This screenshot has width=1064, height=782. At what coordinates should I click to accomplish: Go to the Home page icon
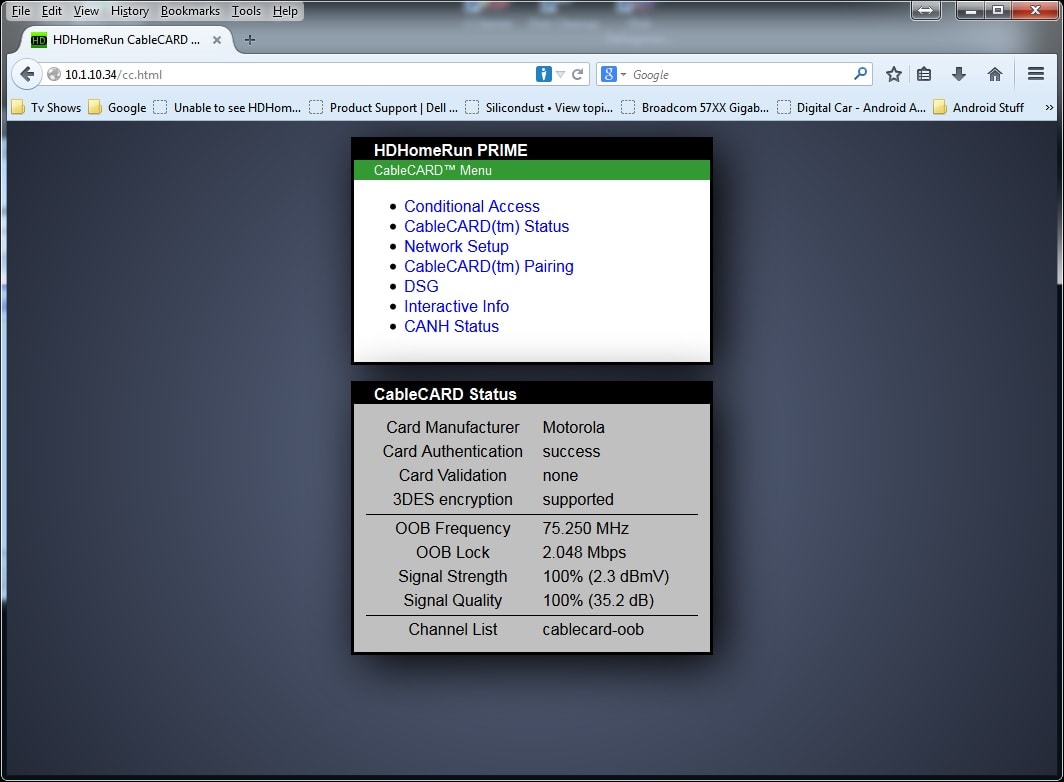pyautogui.click(x=994, y=75)
